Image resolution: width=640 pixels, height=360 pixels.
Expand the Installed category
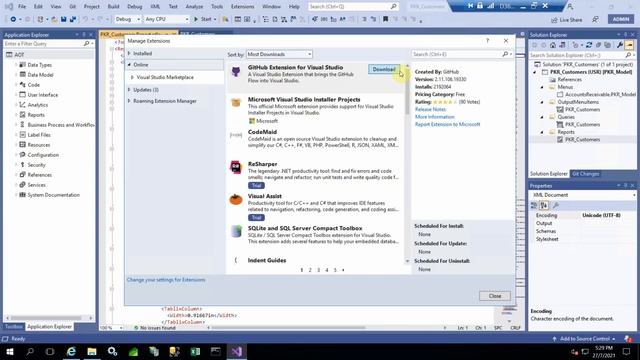click(x=129, y=53)
